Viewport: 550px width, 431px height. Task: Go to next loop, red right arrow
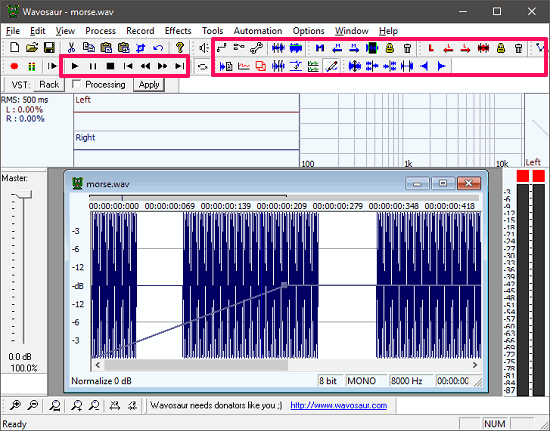click(x=465, y=48)
